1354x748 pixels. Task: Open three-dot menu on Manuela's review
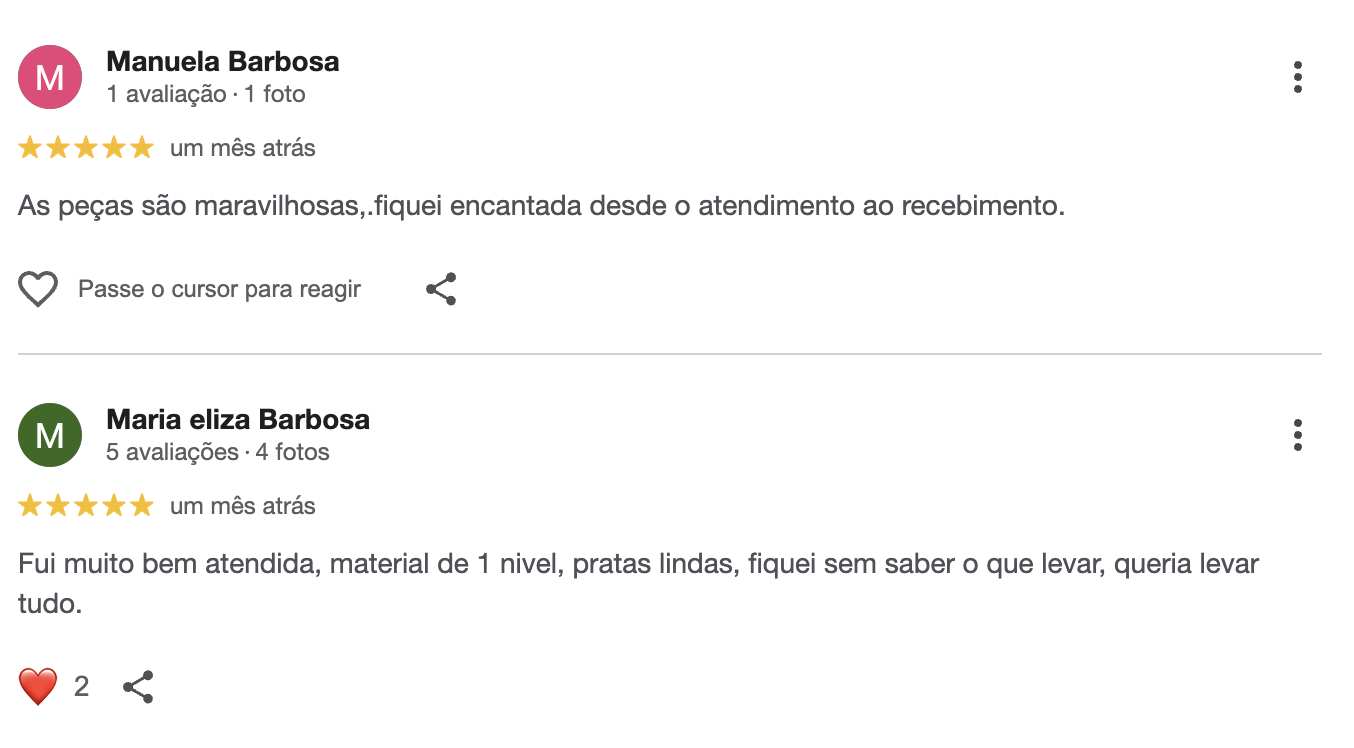tap(1297, 77)
